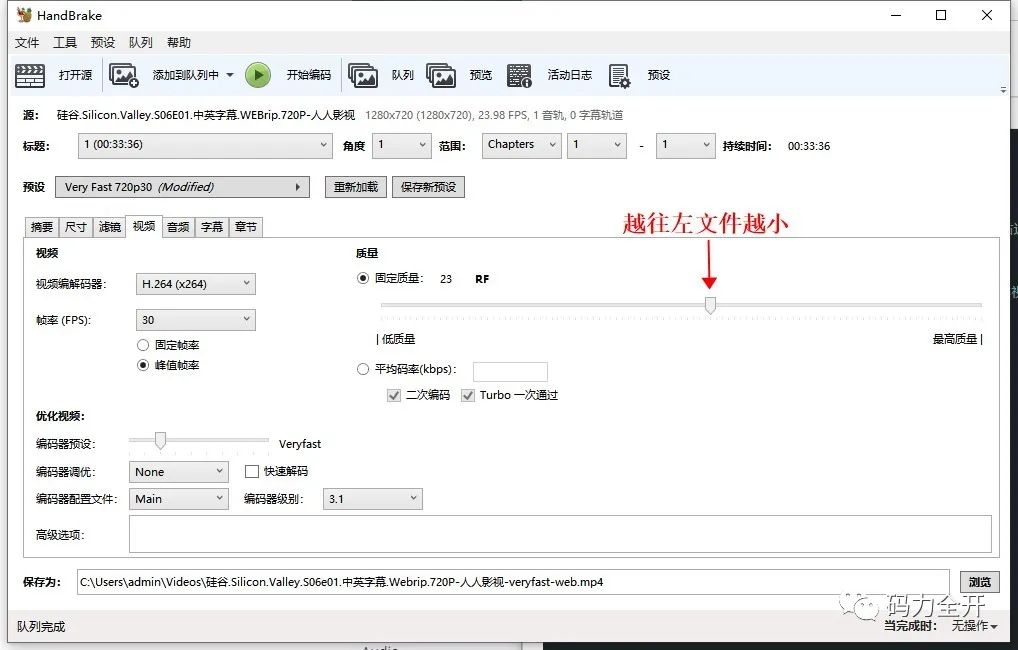Click the 平均码率 kbps input field
This screenshot has width=1018, height=650.
point(510,371)
